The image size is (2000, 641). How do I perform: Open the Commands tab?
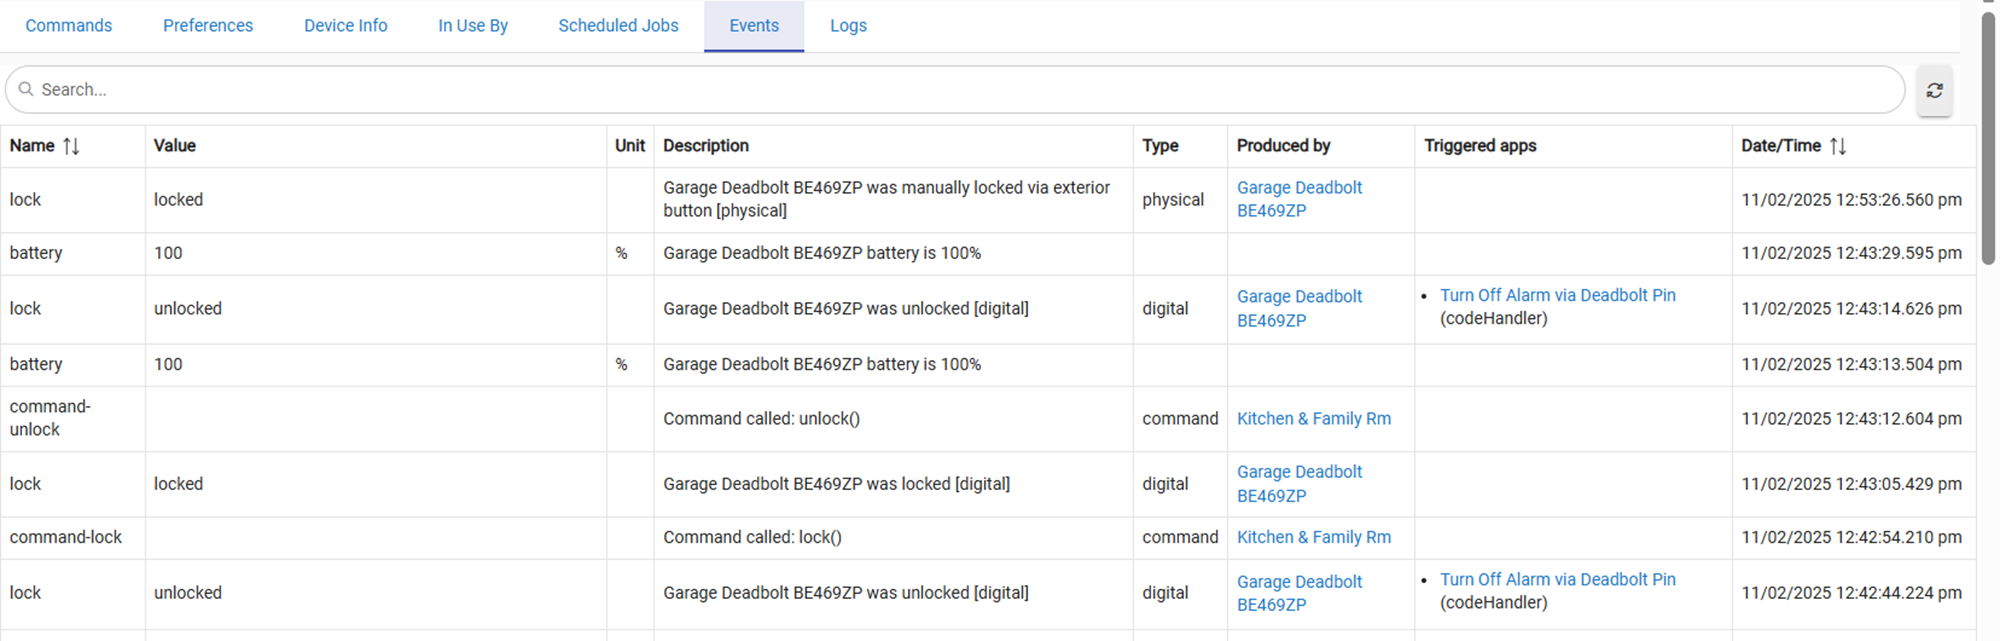68,26
